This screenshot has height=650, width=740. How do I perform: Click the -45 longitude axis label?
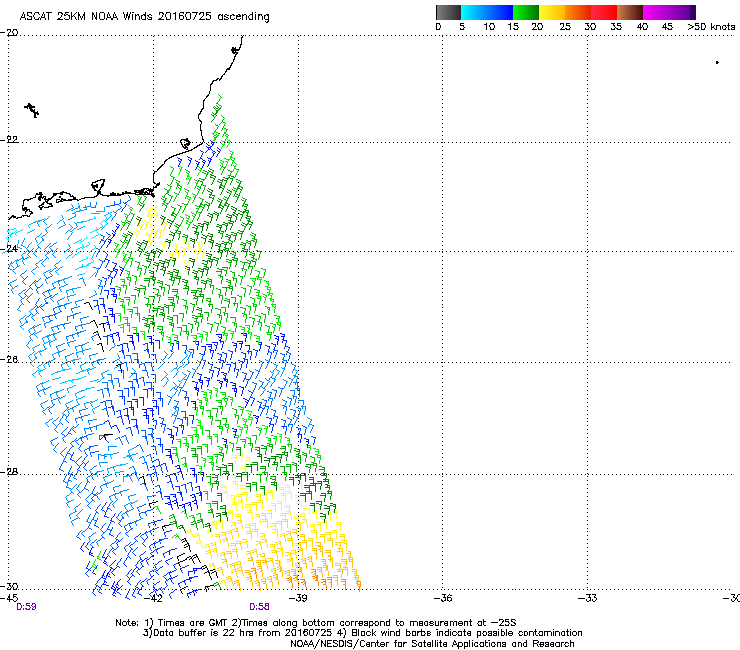[x=9, y=598]
